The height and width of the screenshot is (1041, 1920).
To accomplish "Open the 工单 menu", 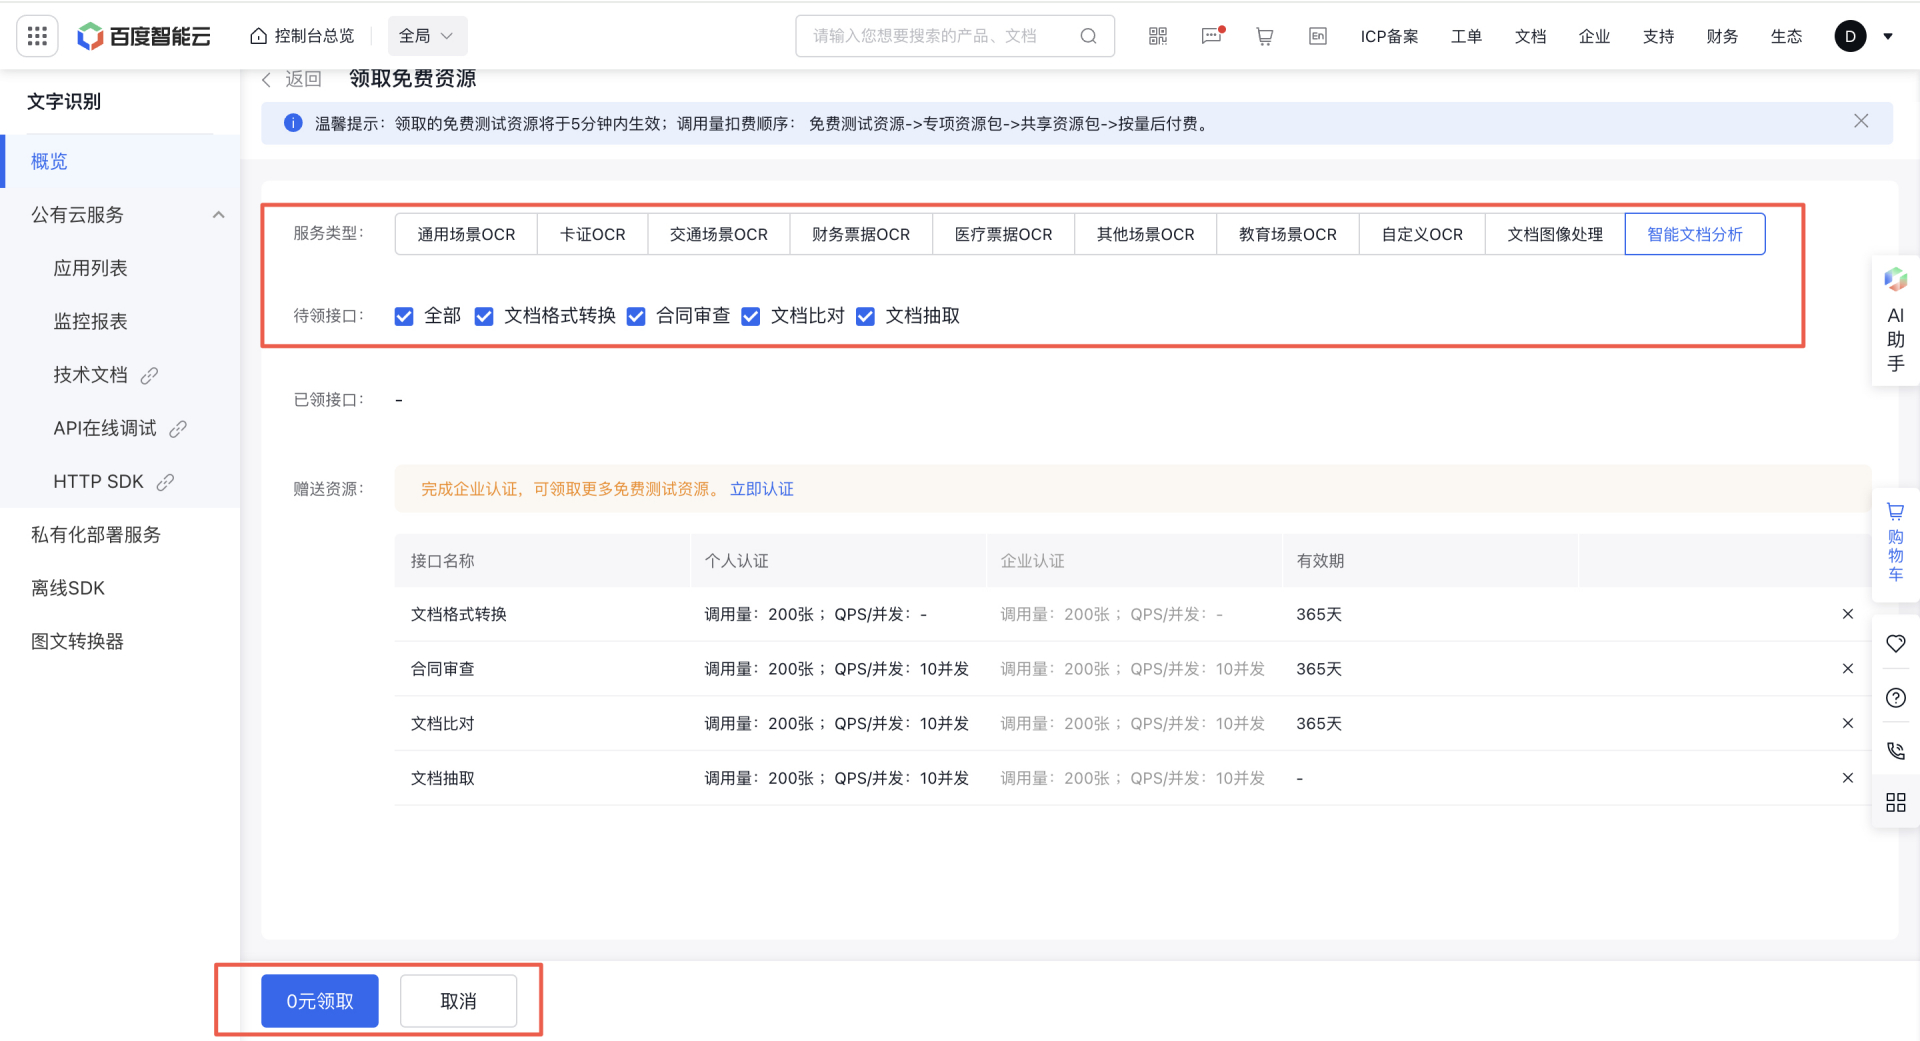I will pos(1466,36).
